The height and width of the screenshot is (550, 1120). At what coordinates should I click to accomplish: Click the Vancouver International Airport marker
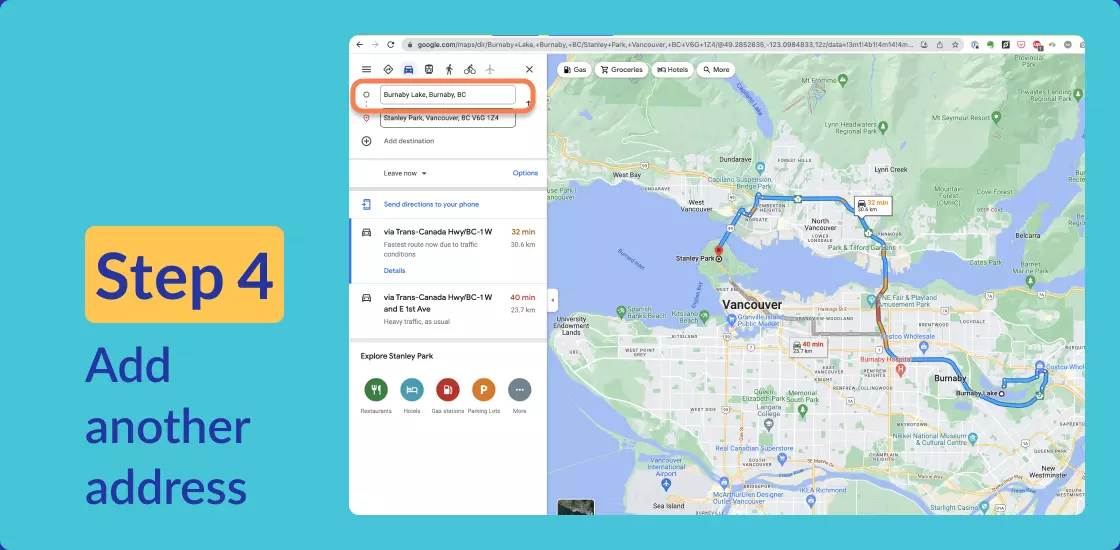point(666,485)
